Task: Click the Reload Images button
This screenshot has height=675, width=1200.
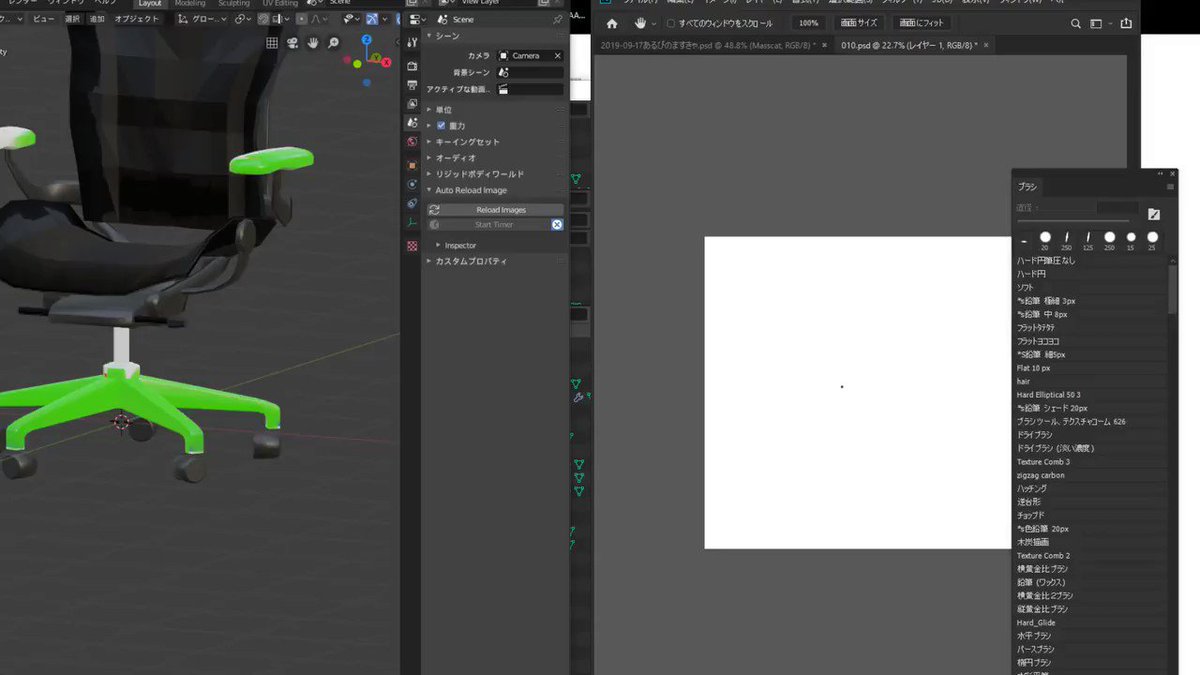Action: 495,210
